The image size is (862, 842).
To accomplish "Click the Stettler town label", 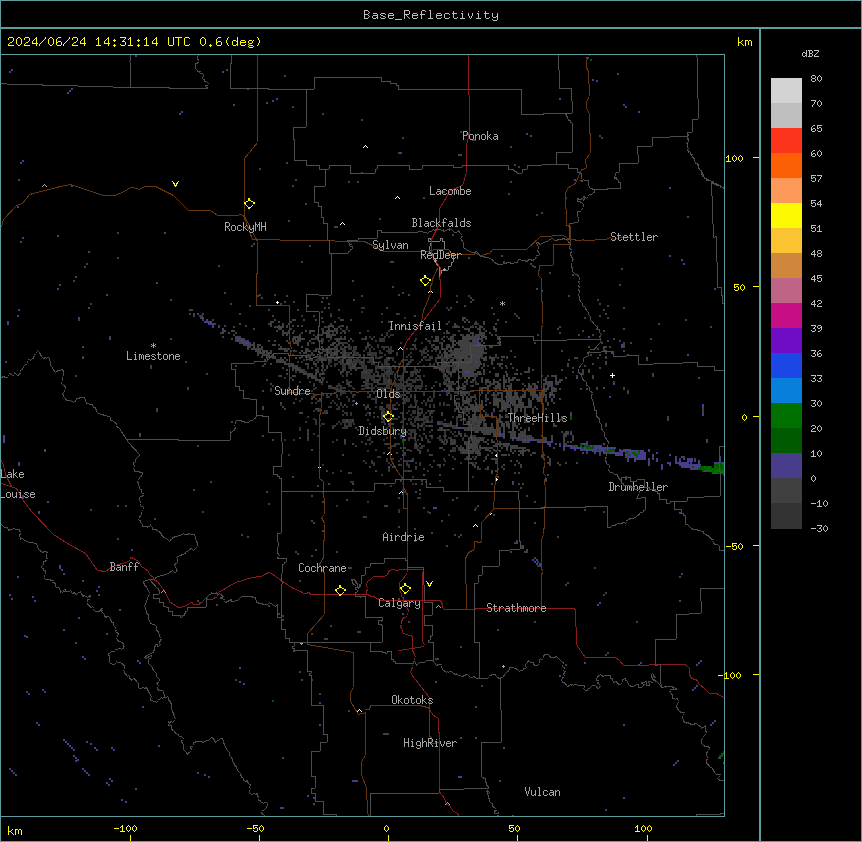I will click(634, 237).
